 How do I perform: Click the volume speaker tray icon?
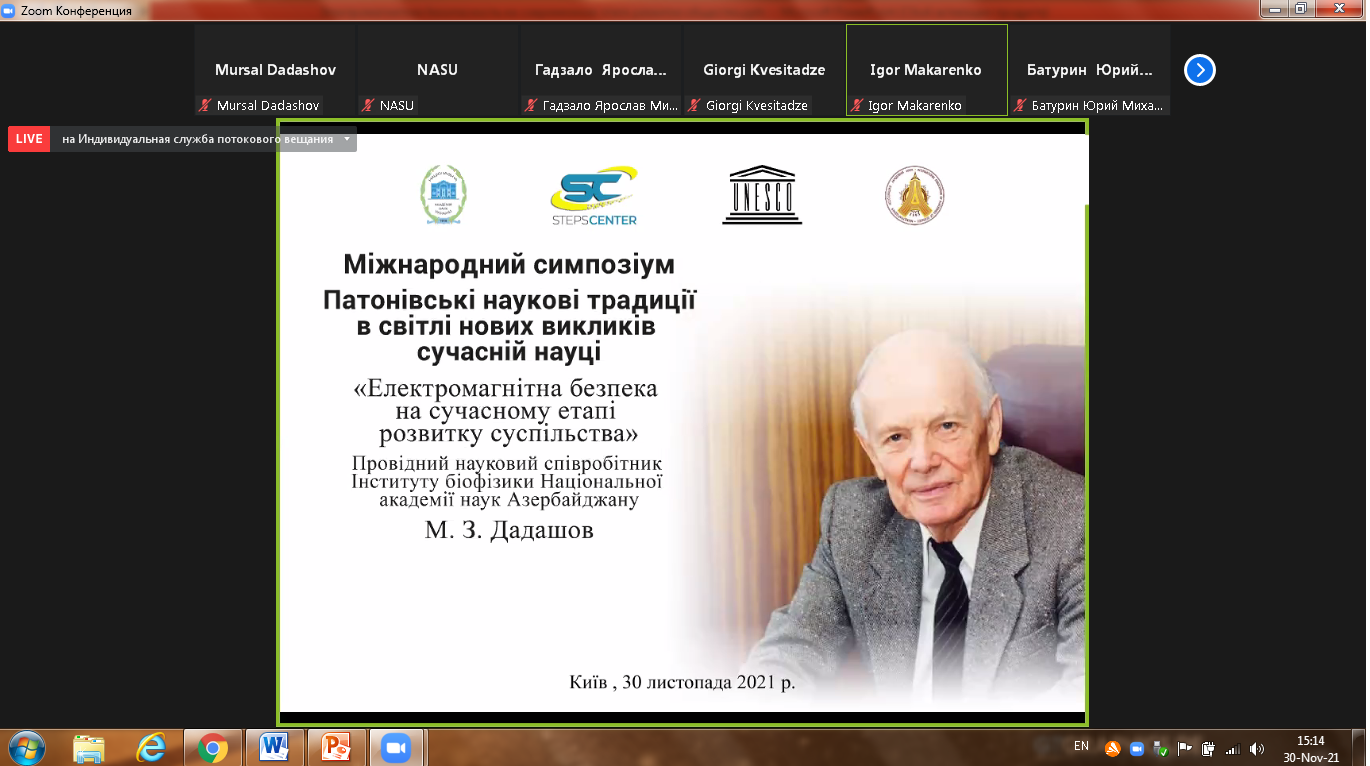click(x=1257, y=748)
